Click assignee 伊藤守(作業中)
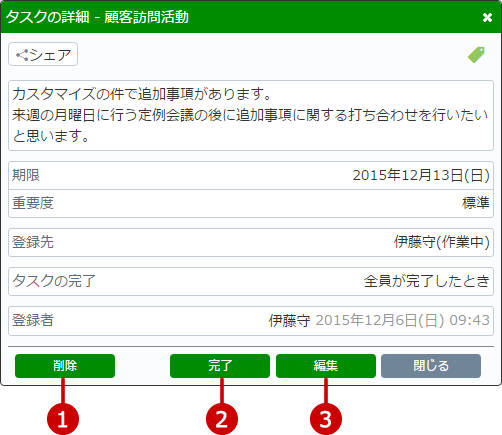The height and width of the screenshot is (435, 502). tap(442, 242)
